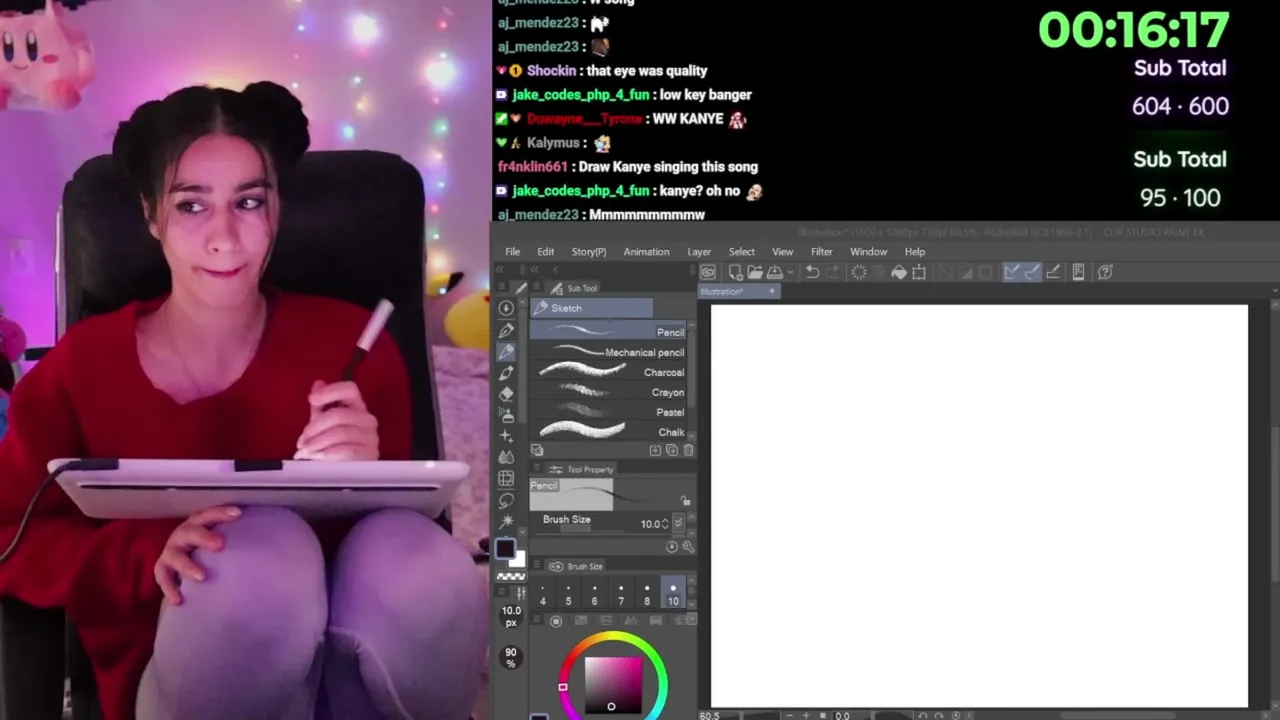Select the Operation (object) tool

[506, 308]
